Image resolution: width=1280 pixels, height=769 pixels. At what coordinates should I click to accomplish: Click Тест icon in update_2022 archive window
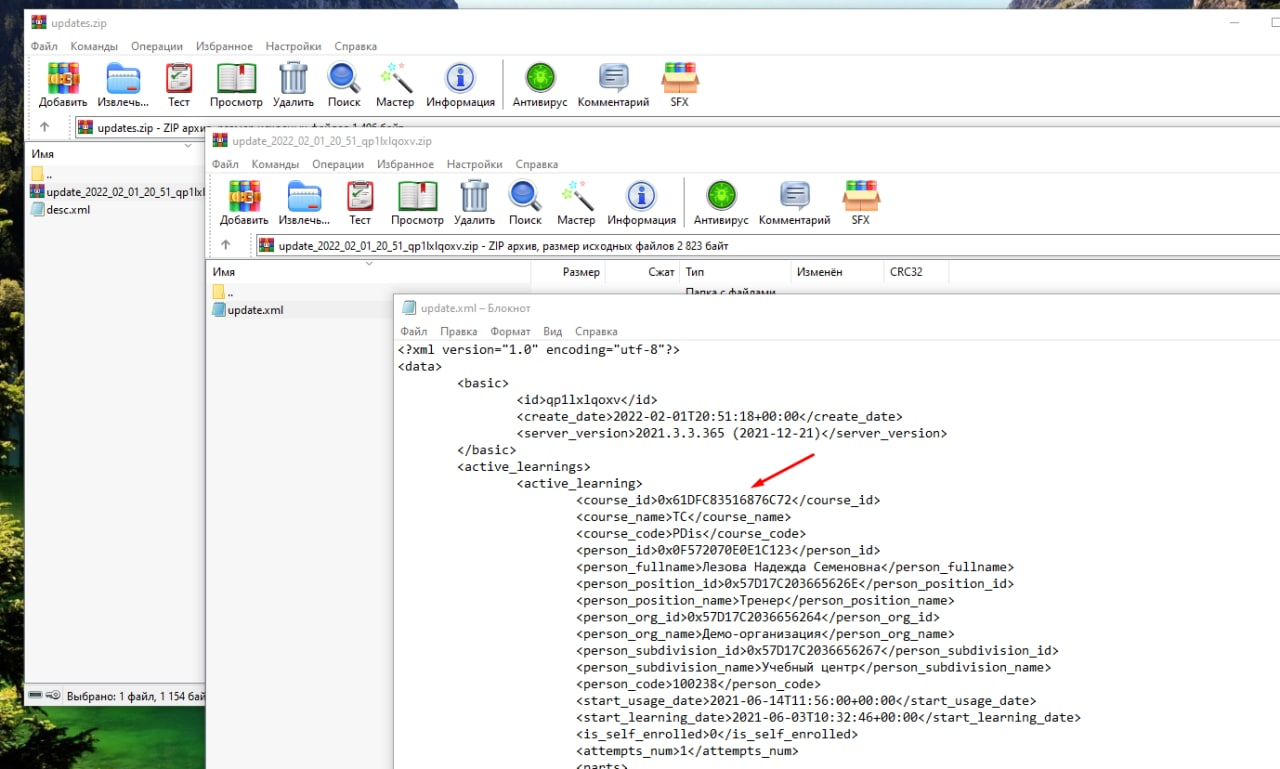pos(360,195)
